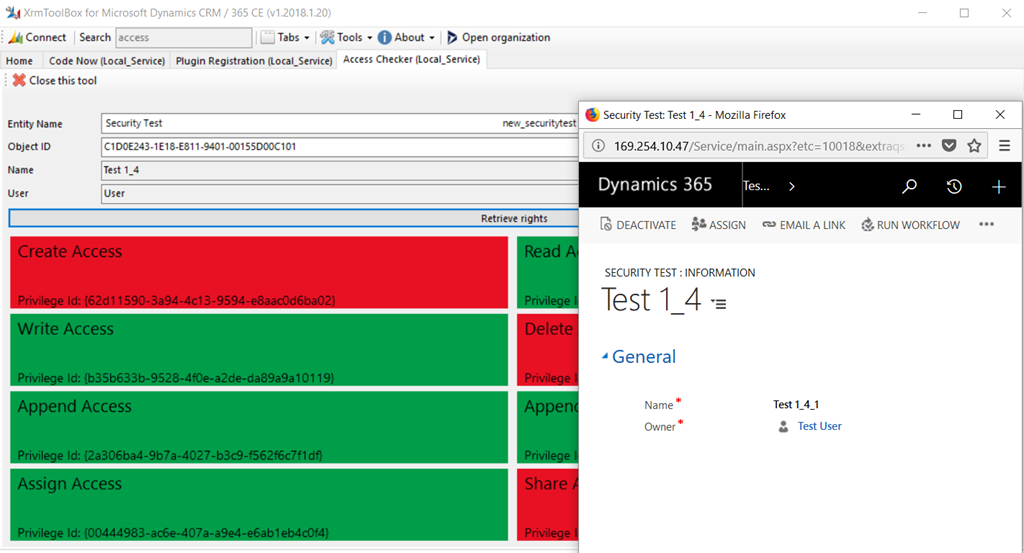Image resolution: width=1024 pixels, height=553 pixels.
Task: Switch to the Home tab
Action: pos(20,61)
